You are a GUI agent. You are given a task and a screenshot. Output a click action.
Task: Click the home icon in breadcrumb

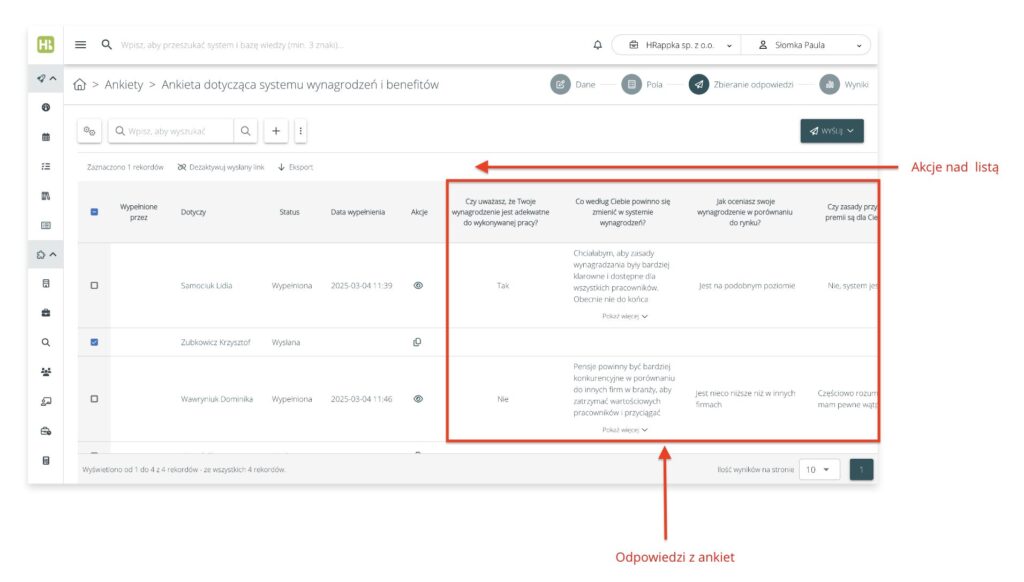pos(80,85)
